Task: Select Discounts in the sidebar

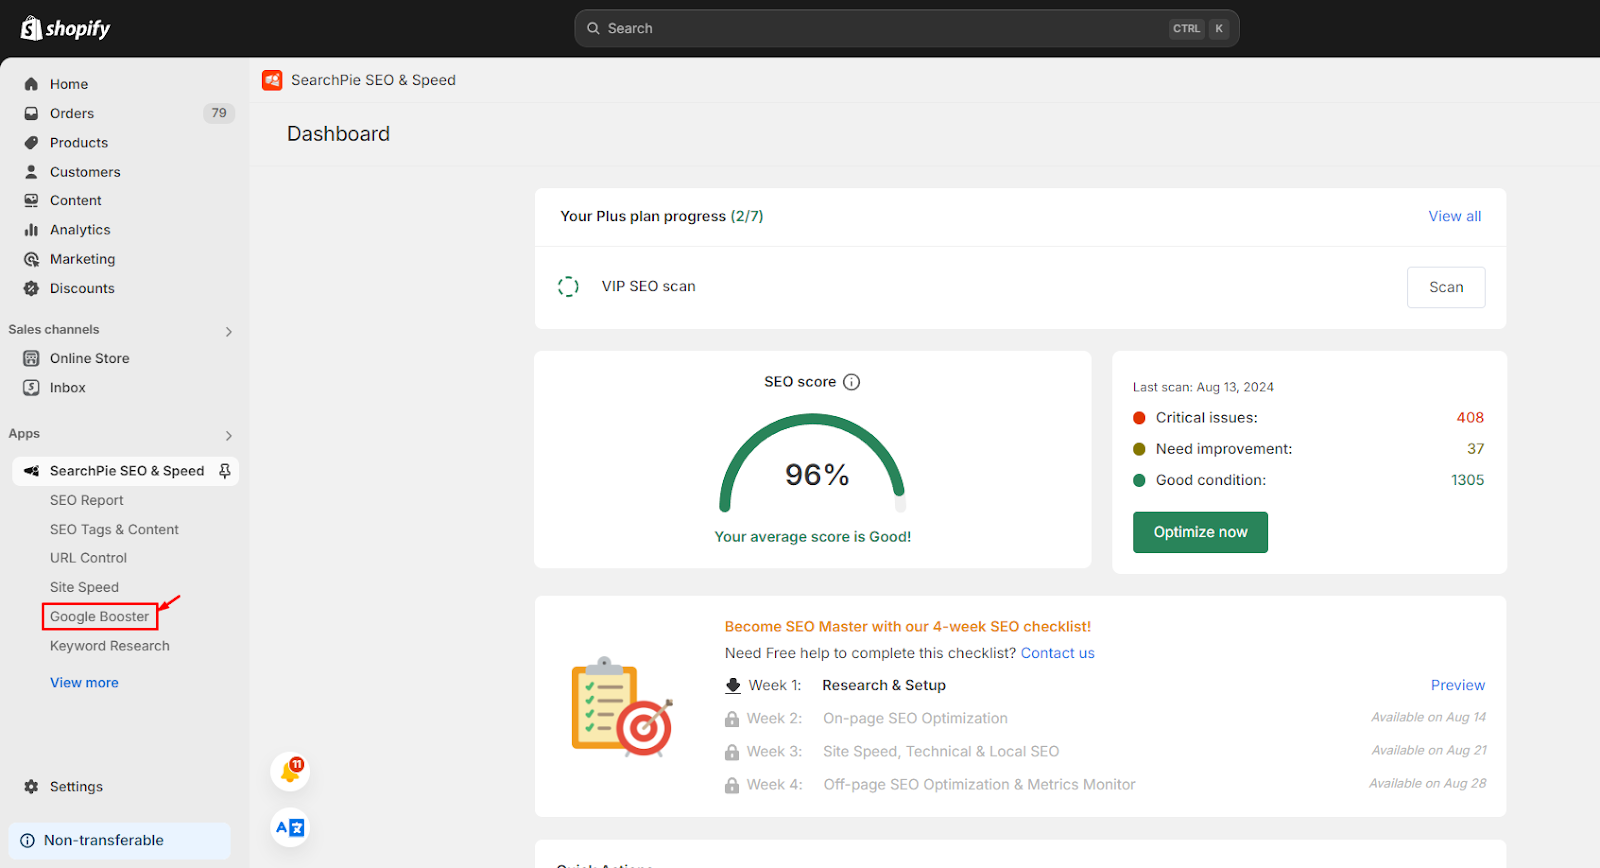Action: pos(82,288)
